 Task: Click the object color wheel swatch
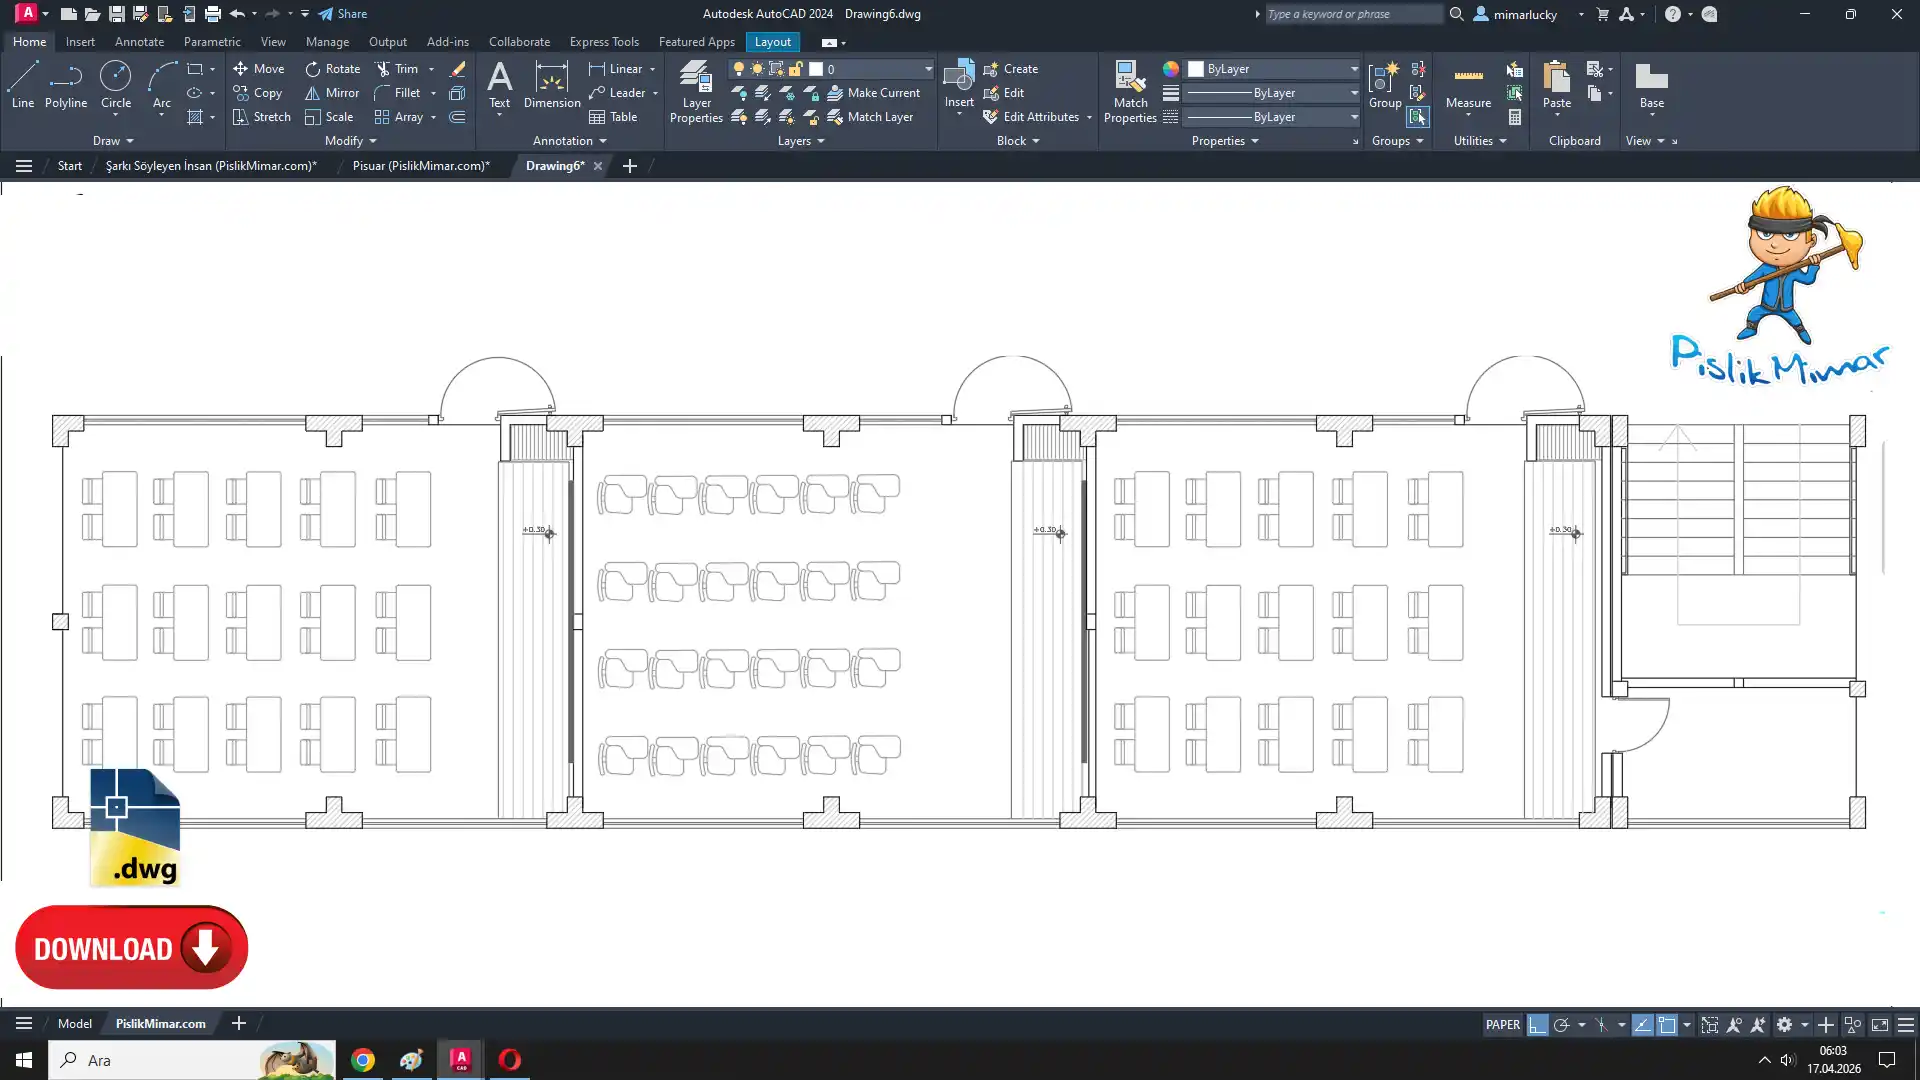[x=1170, y=69]
